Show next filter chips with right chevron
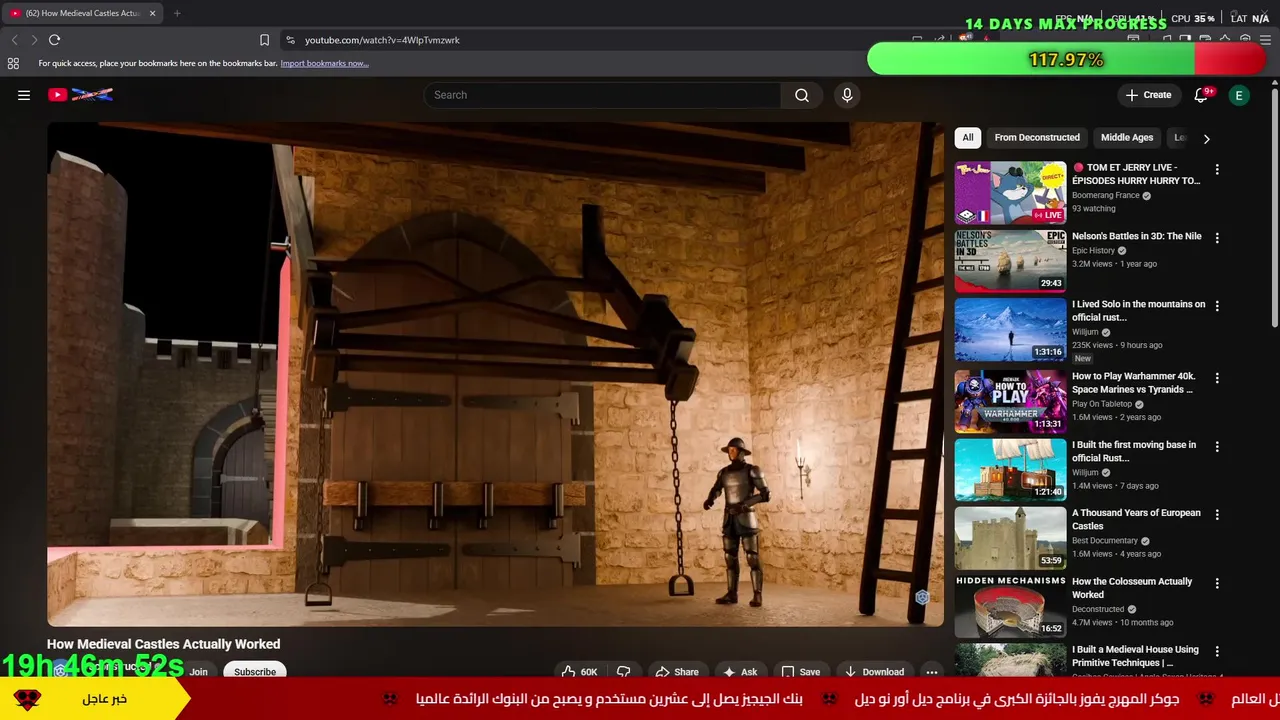Image resolution: width=1280 pixels, height=720 pixels. pos(1206,139)
